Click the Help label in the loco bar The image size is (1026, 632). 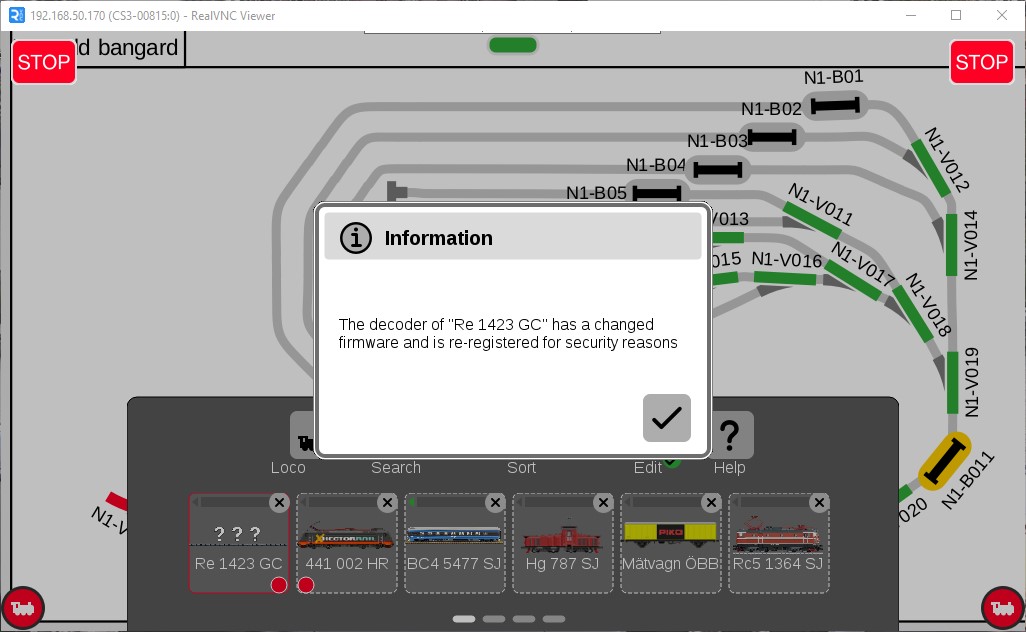[730, 468]
